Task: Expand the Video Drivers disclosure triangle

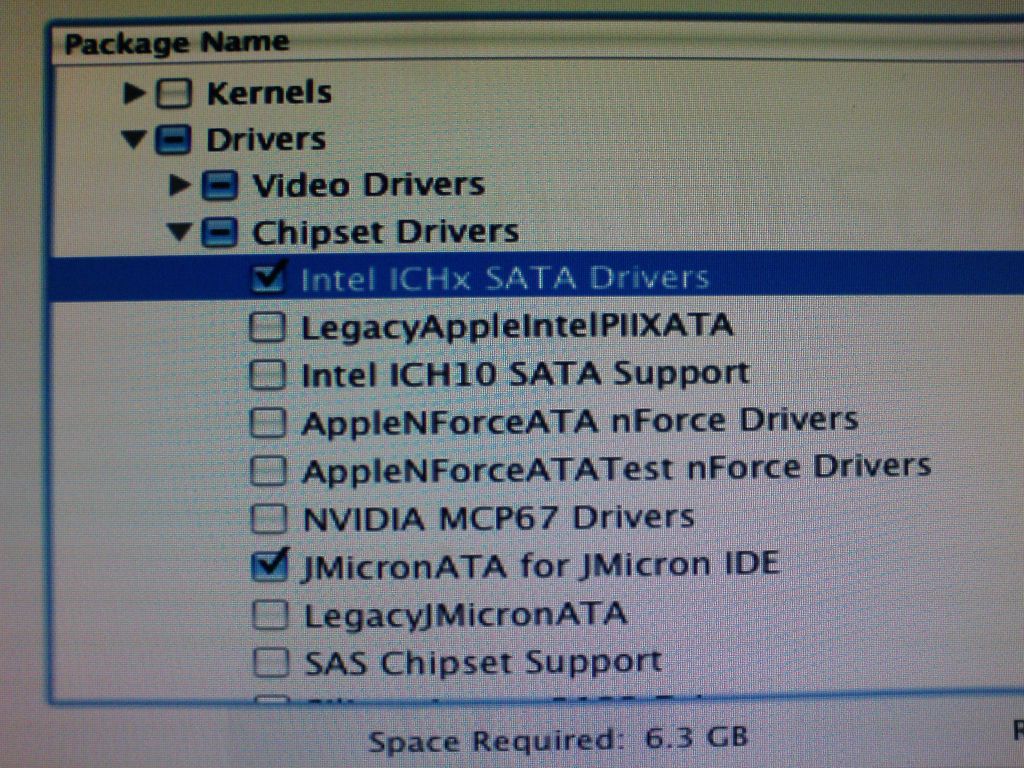Action: click(180, 185)
